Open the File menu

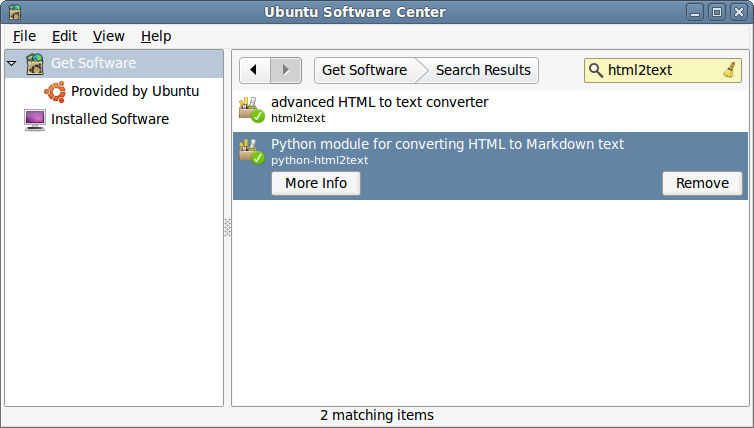pos(24,36)
